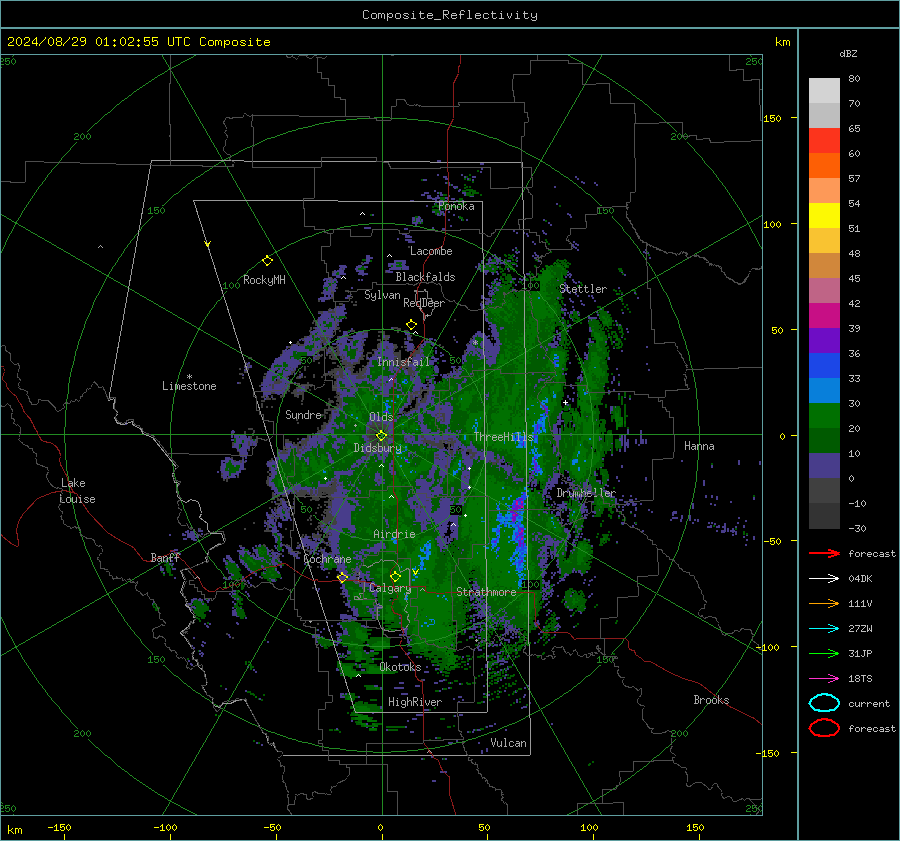Click the green 31JP arrow in legend

[x=824, y=653]
